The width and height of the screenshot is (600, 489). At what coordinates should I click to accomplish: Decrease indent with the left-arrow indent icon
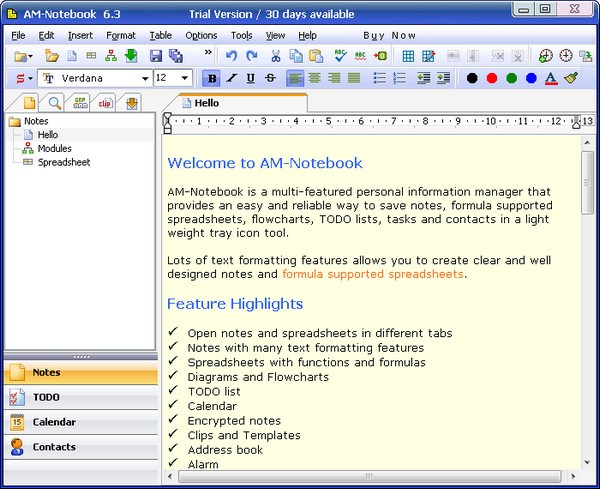424,78
